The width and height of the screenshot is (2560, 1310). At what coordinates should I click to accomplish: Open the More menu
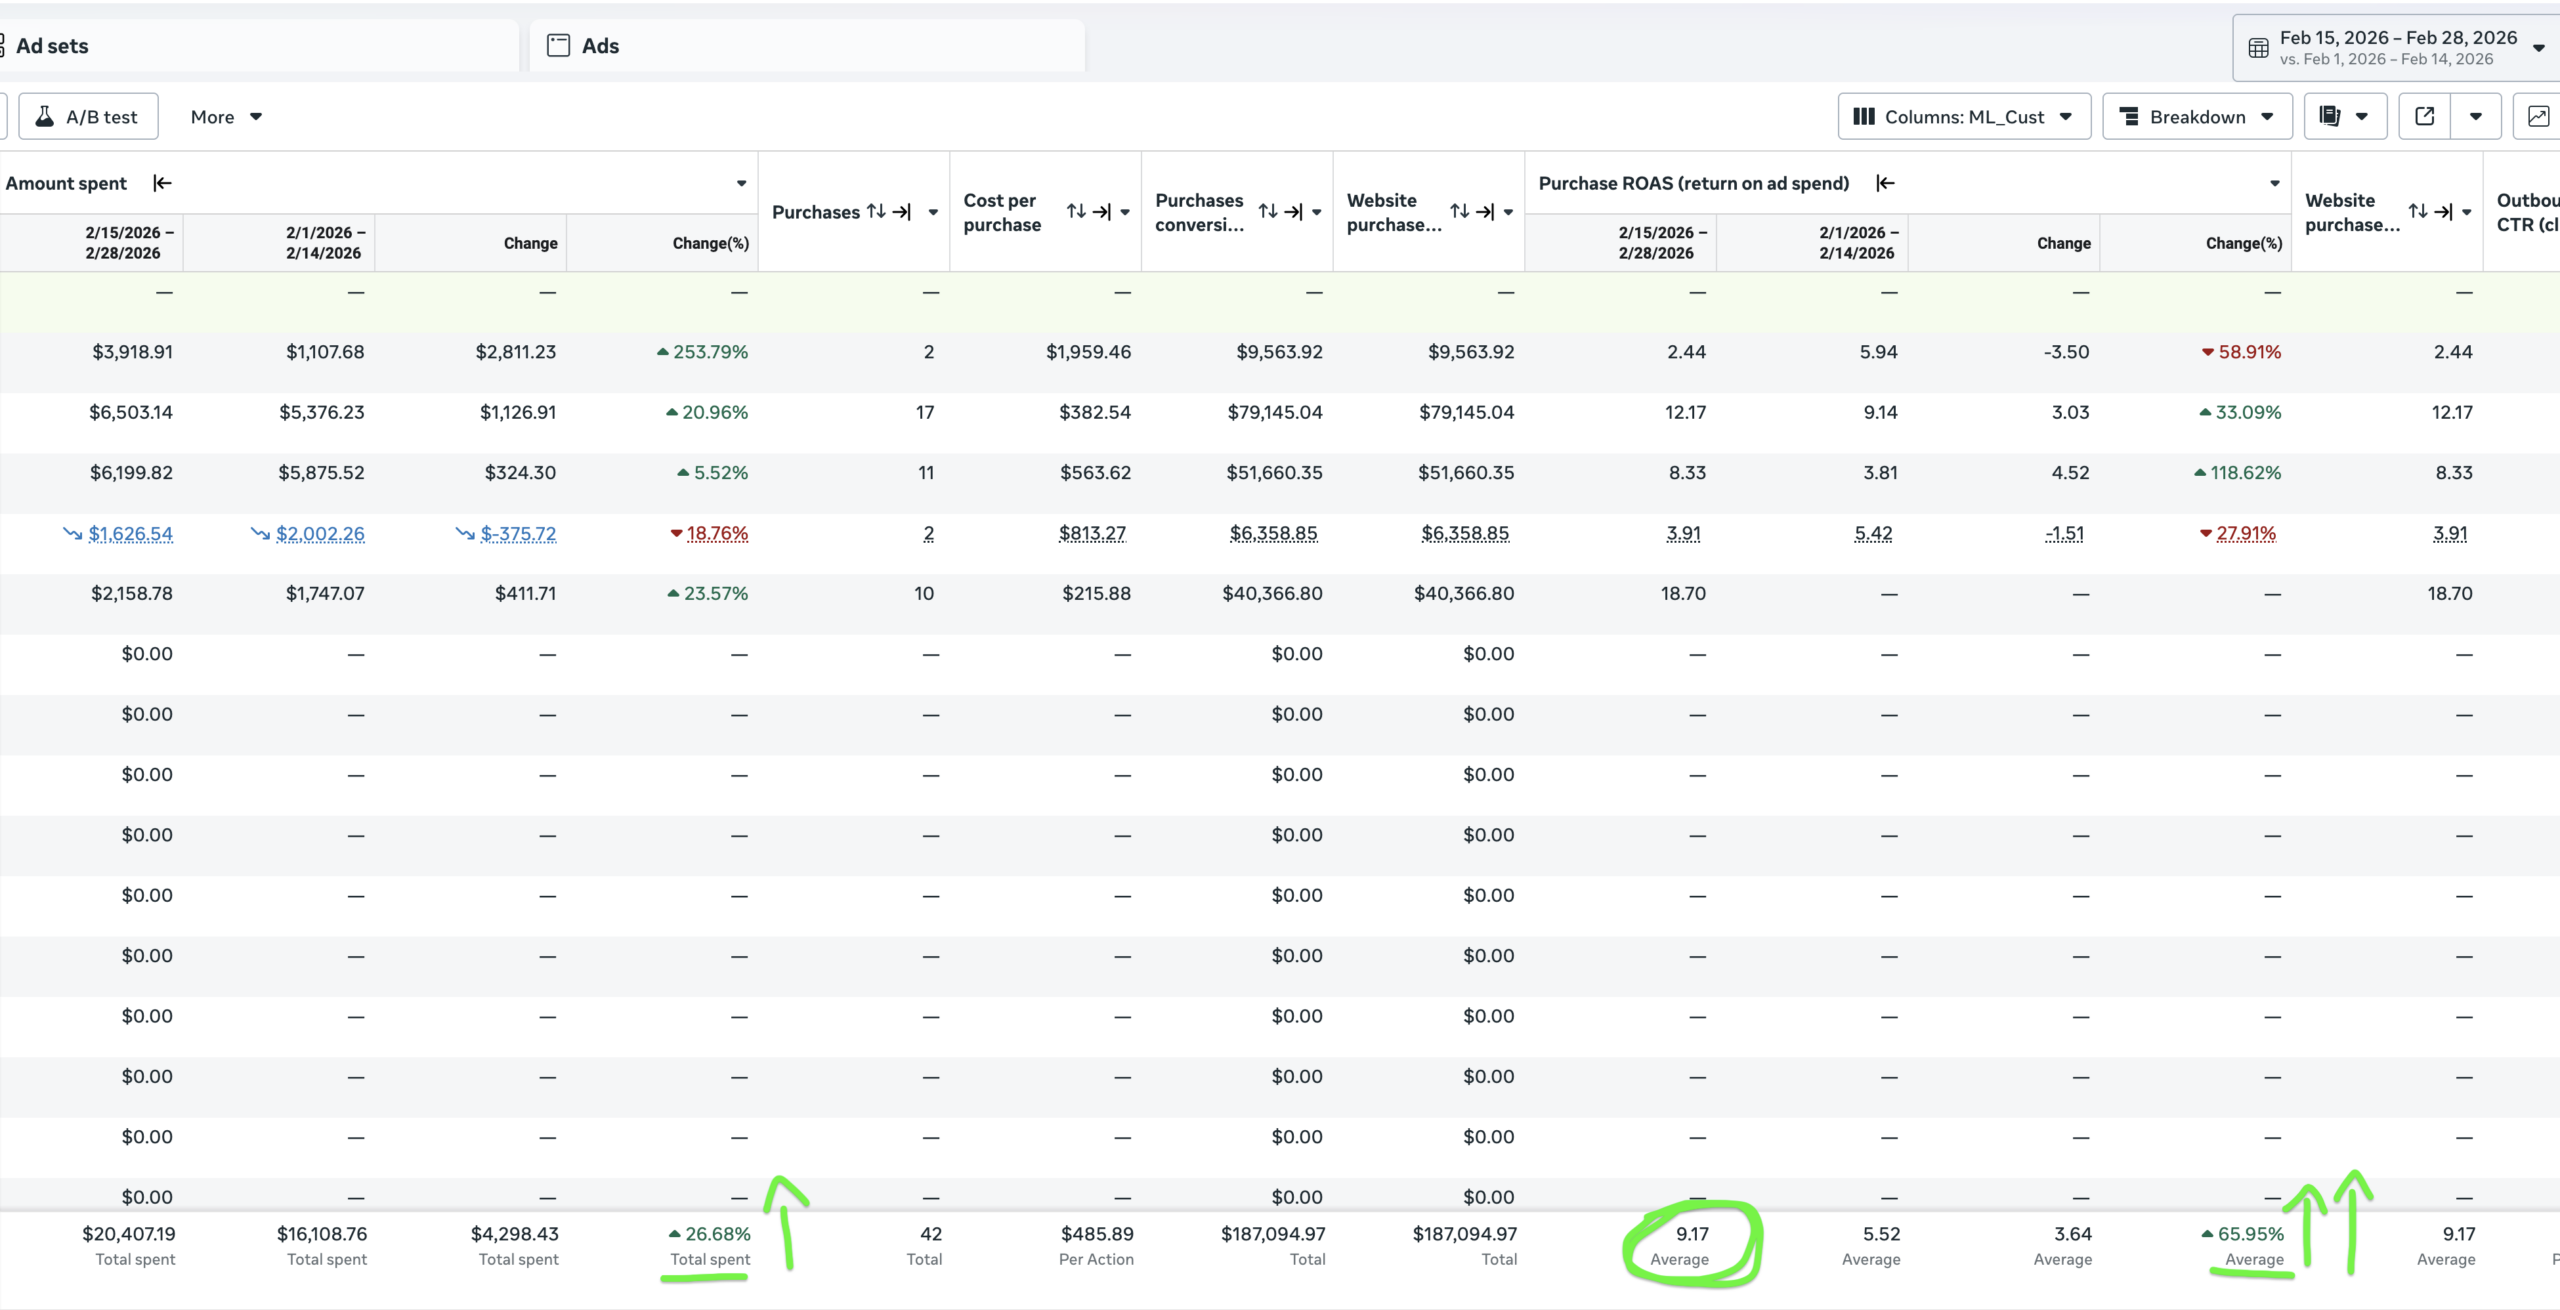pyautogui.click(x=226, y=117)
